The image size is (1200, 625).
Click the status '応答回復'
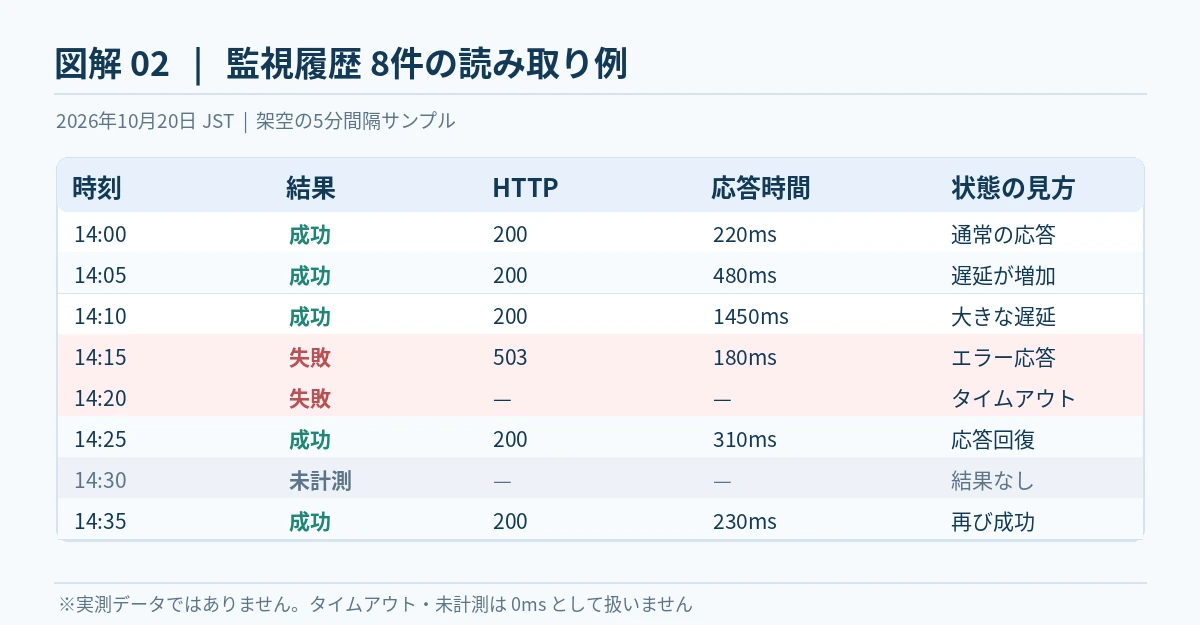pyautogui.click(x=993, y=440)
